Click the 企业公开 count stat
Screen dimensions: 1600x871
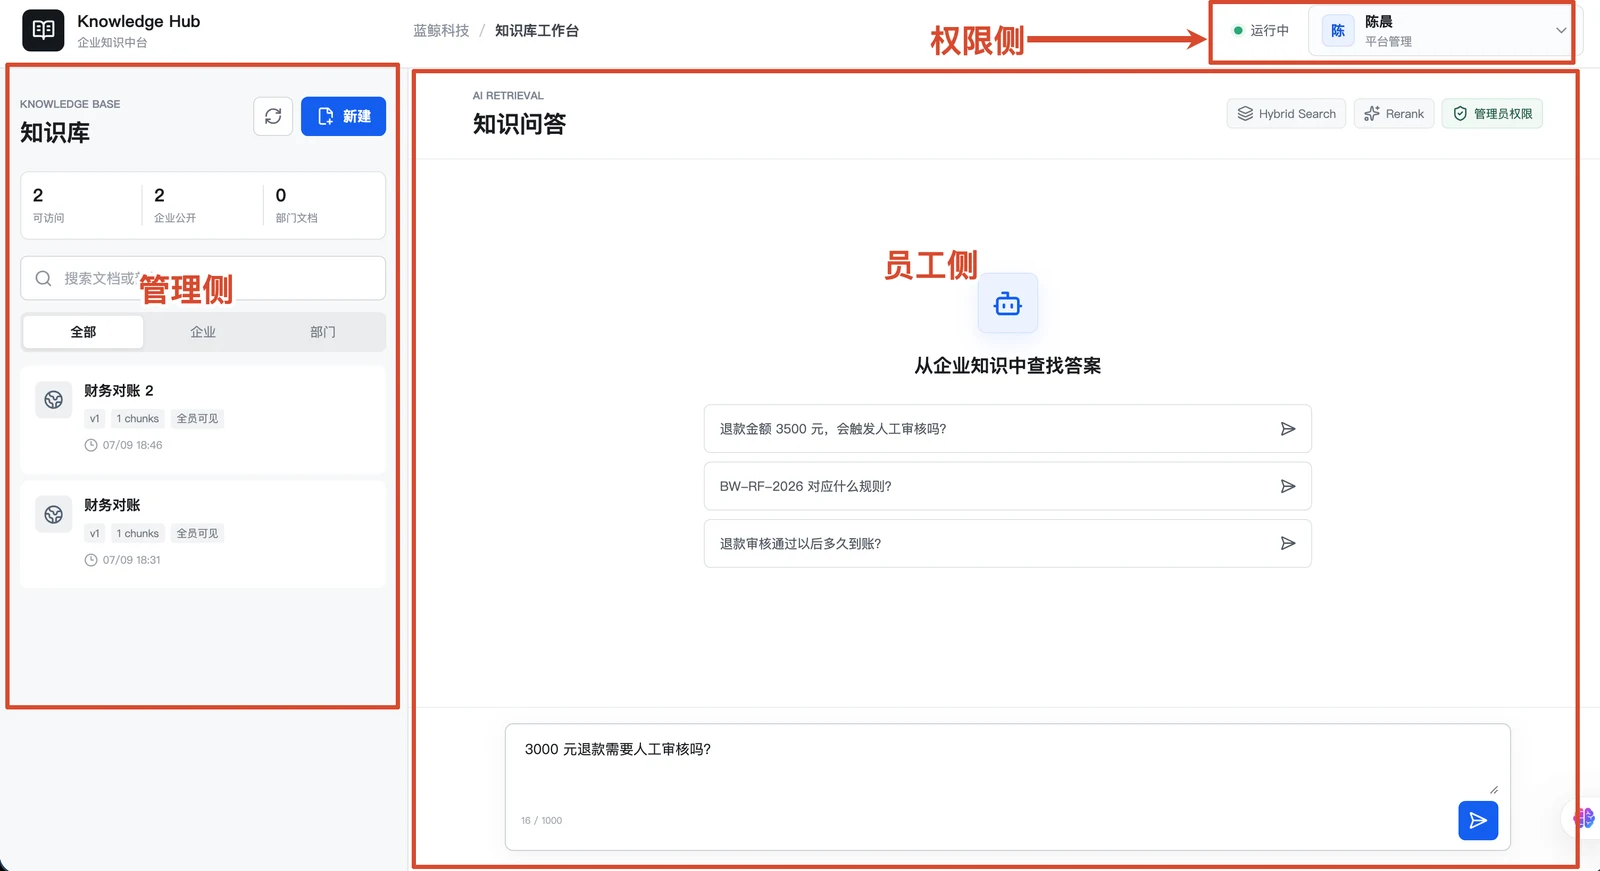[x=203, y=205]
